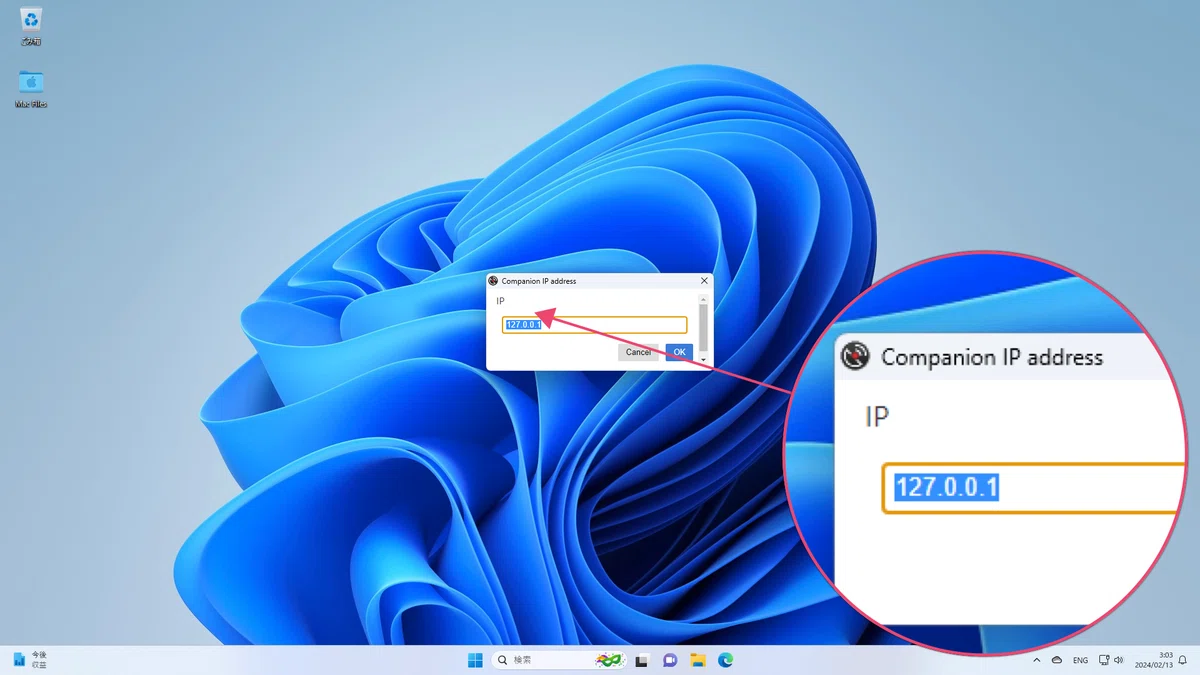Close the Companion IP address dialog
1200x675 pixels.
(x=704, y=281)
